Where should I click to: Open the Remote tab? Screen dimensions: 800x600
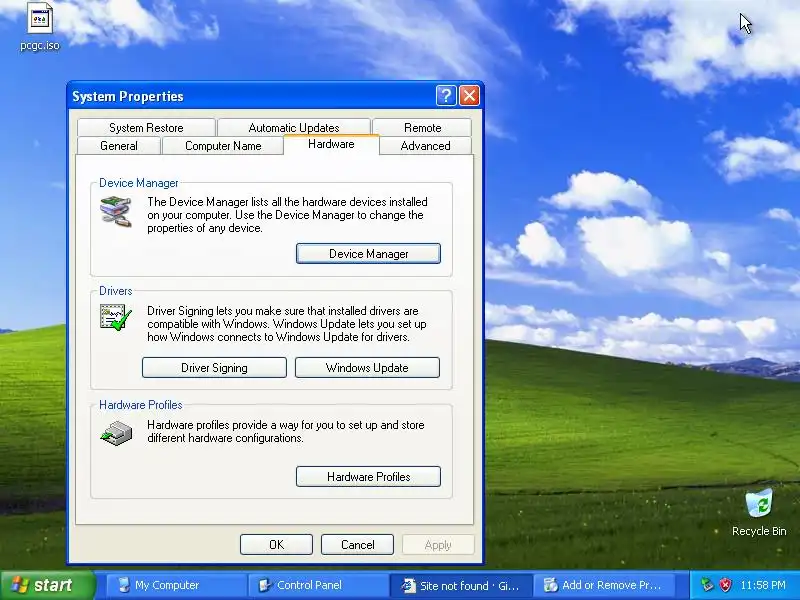pos(422,128)
